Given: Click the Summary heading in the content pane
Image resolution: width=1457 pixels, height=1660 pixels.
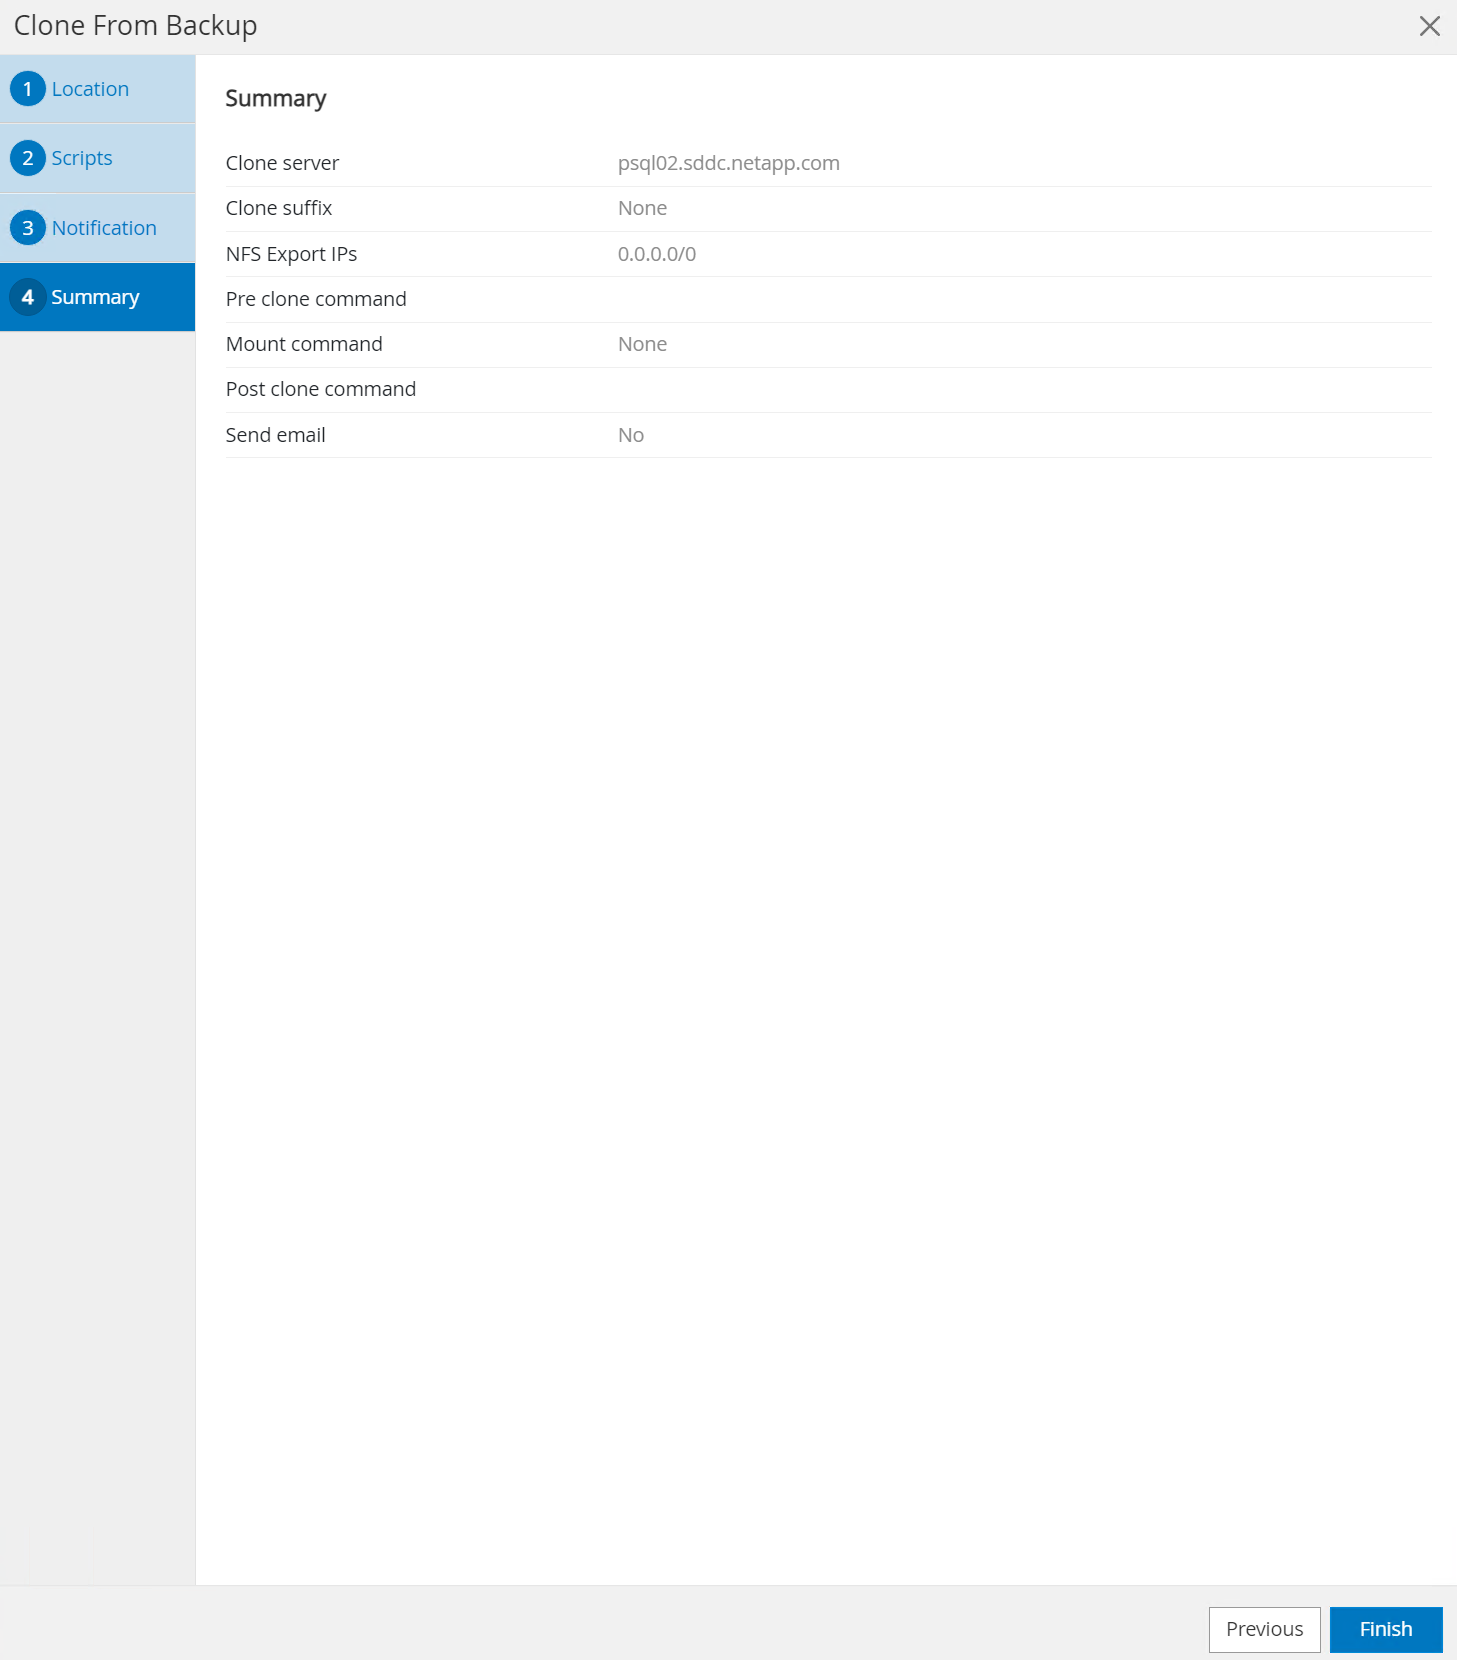Looking at the screenshot, I should coord(276,99).
